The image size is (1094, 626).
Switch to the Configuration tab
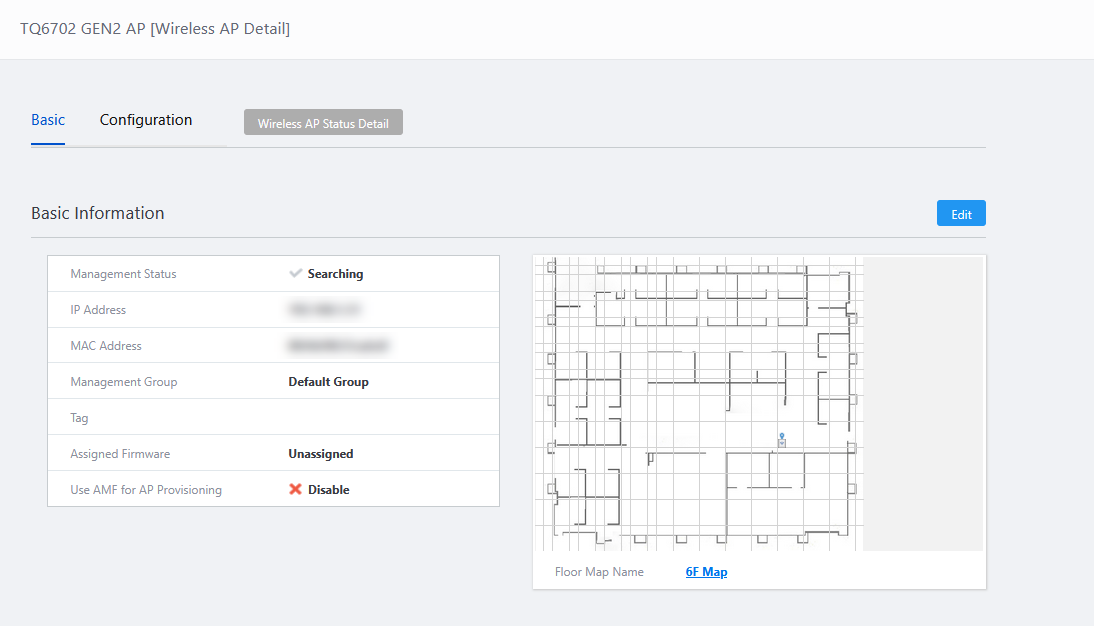(x=146, y=120)
